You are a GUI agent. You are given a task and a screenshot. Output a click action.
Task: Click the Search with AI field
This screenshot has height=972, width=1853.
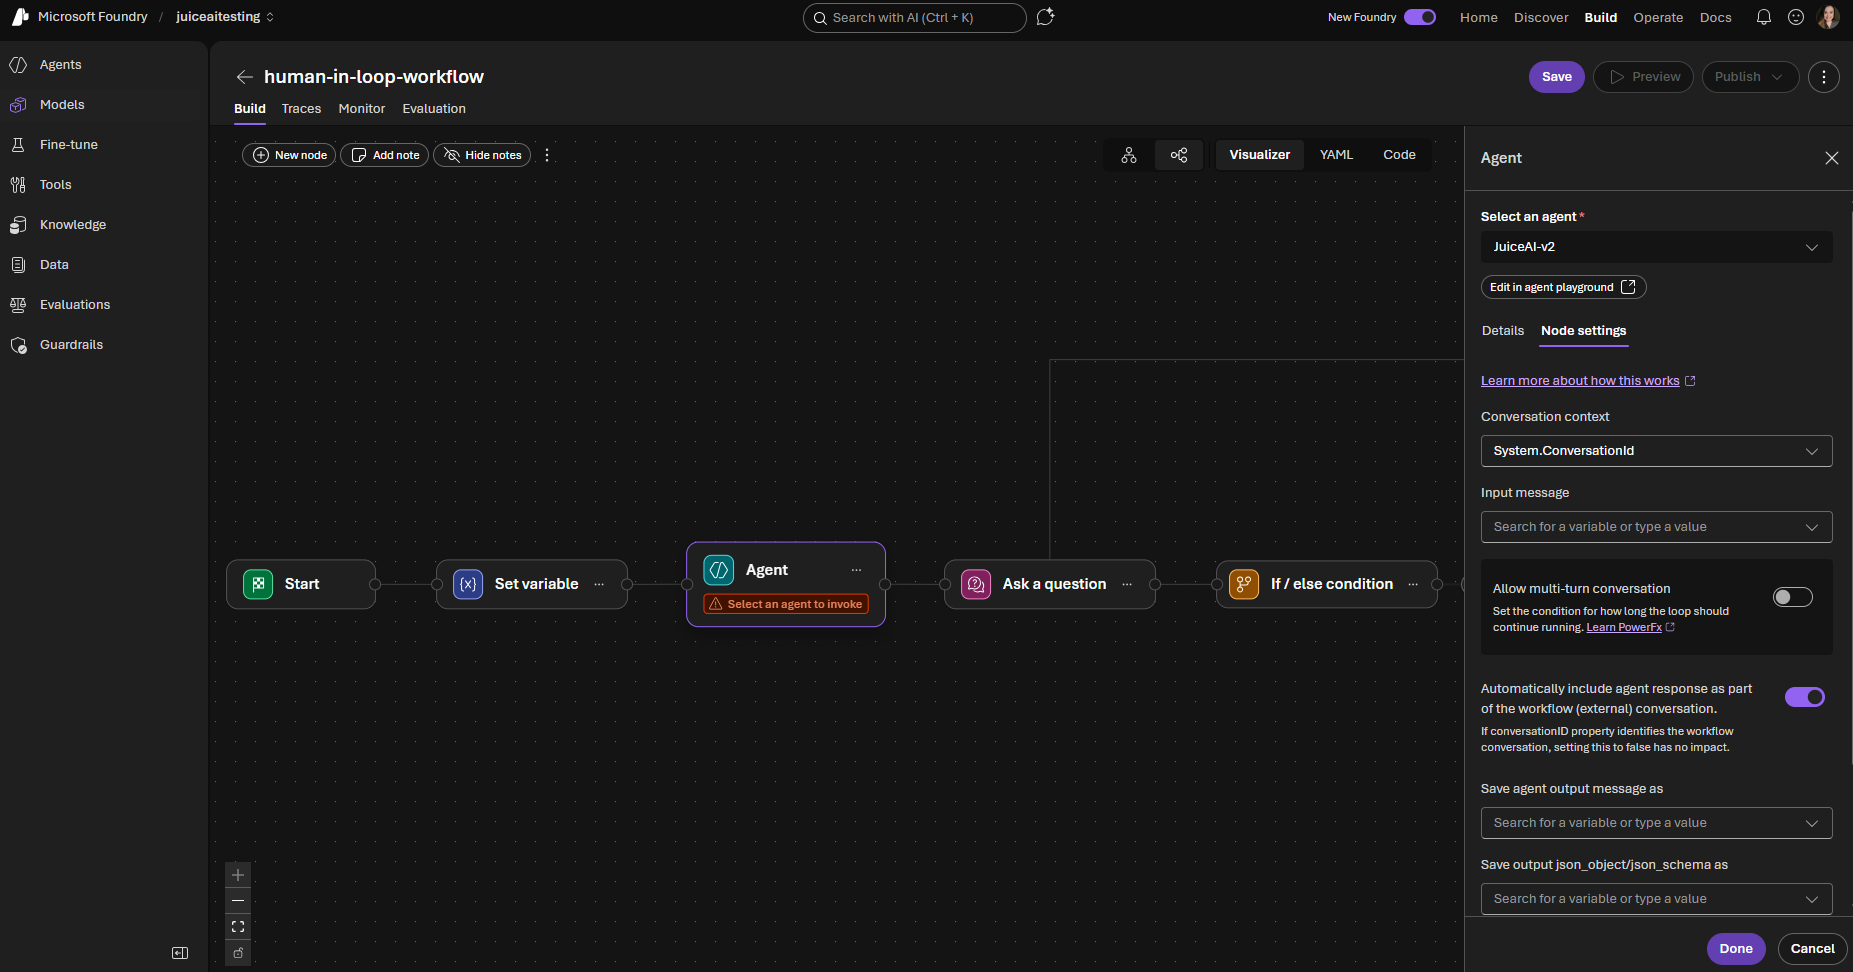click(x=915, y=18)
